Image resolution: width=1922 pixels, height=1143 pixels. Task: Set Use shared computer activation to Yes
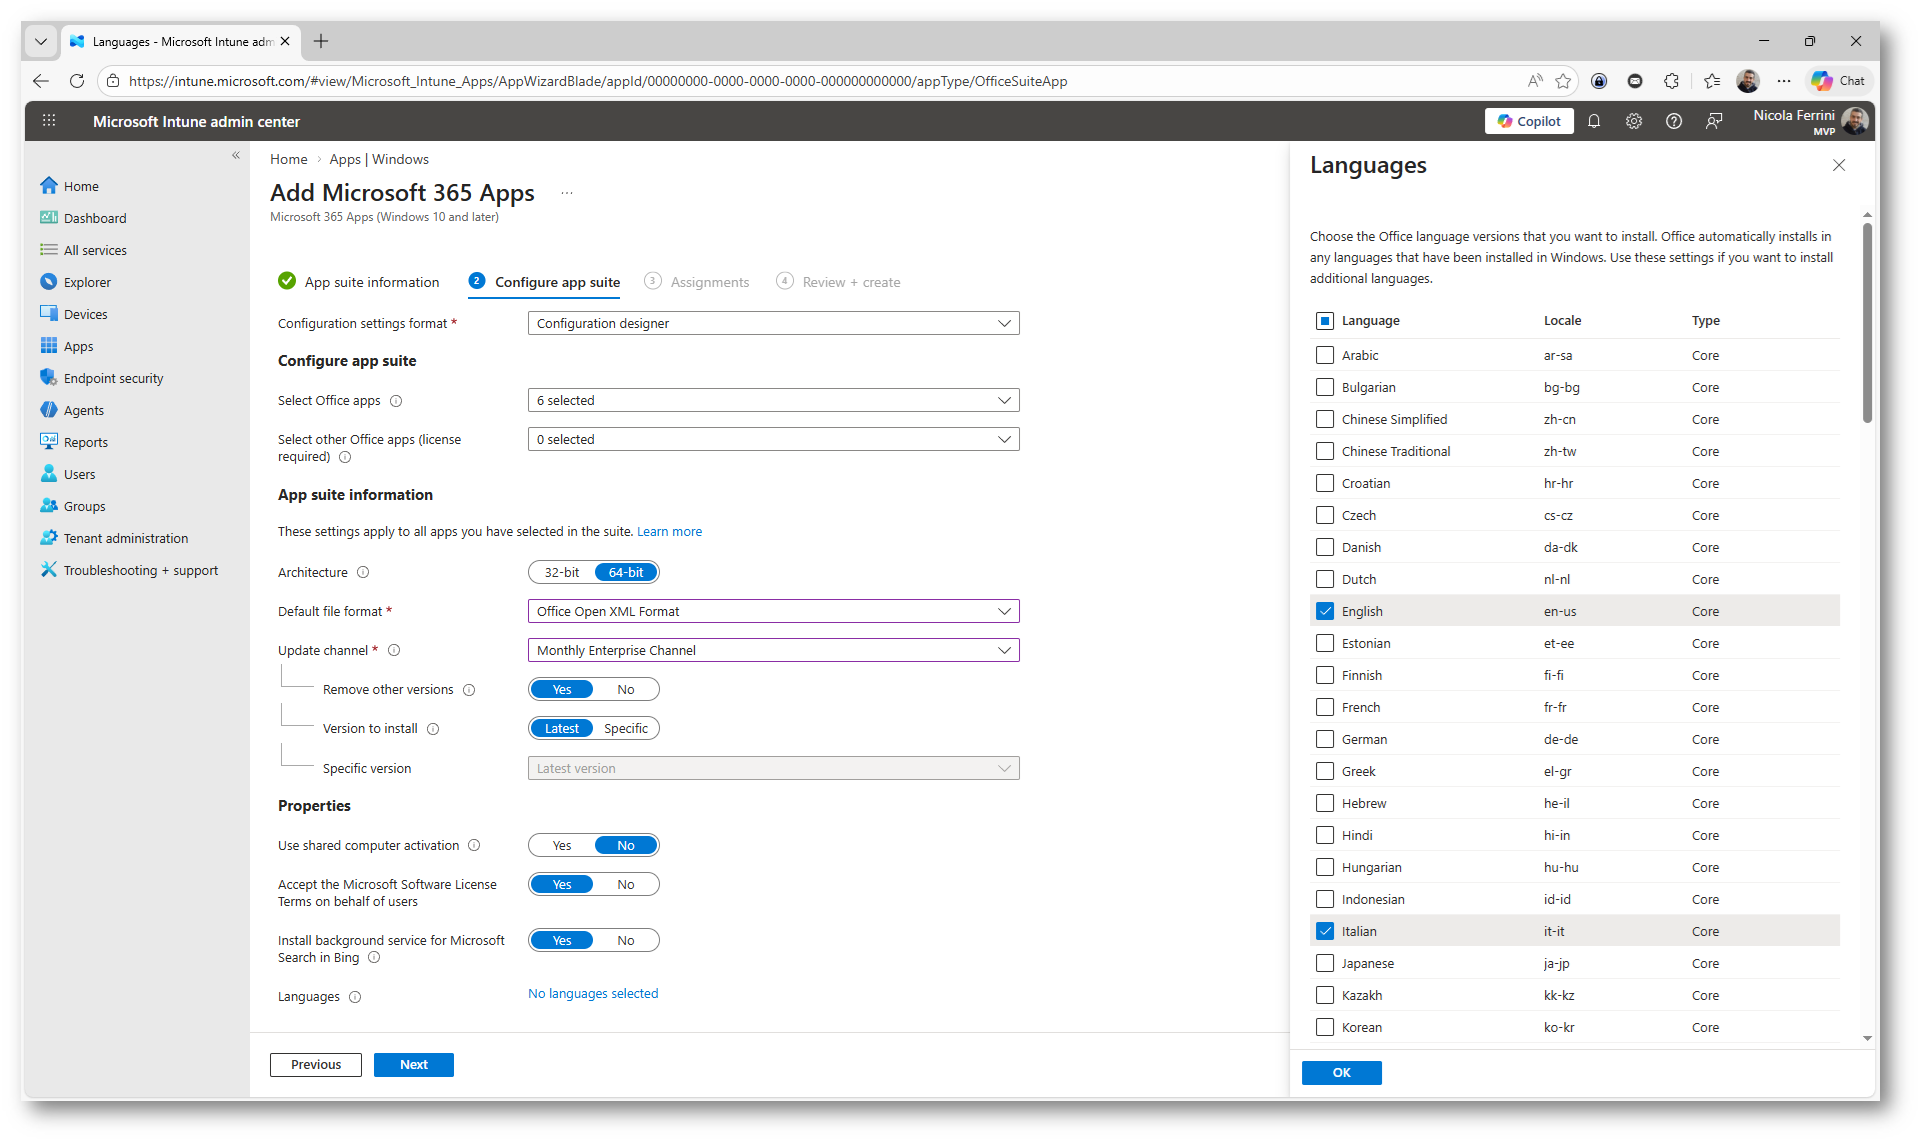point(562,845)
